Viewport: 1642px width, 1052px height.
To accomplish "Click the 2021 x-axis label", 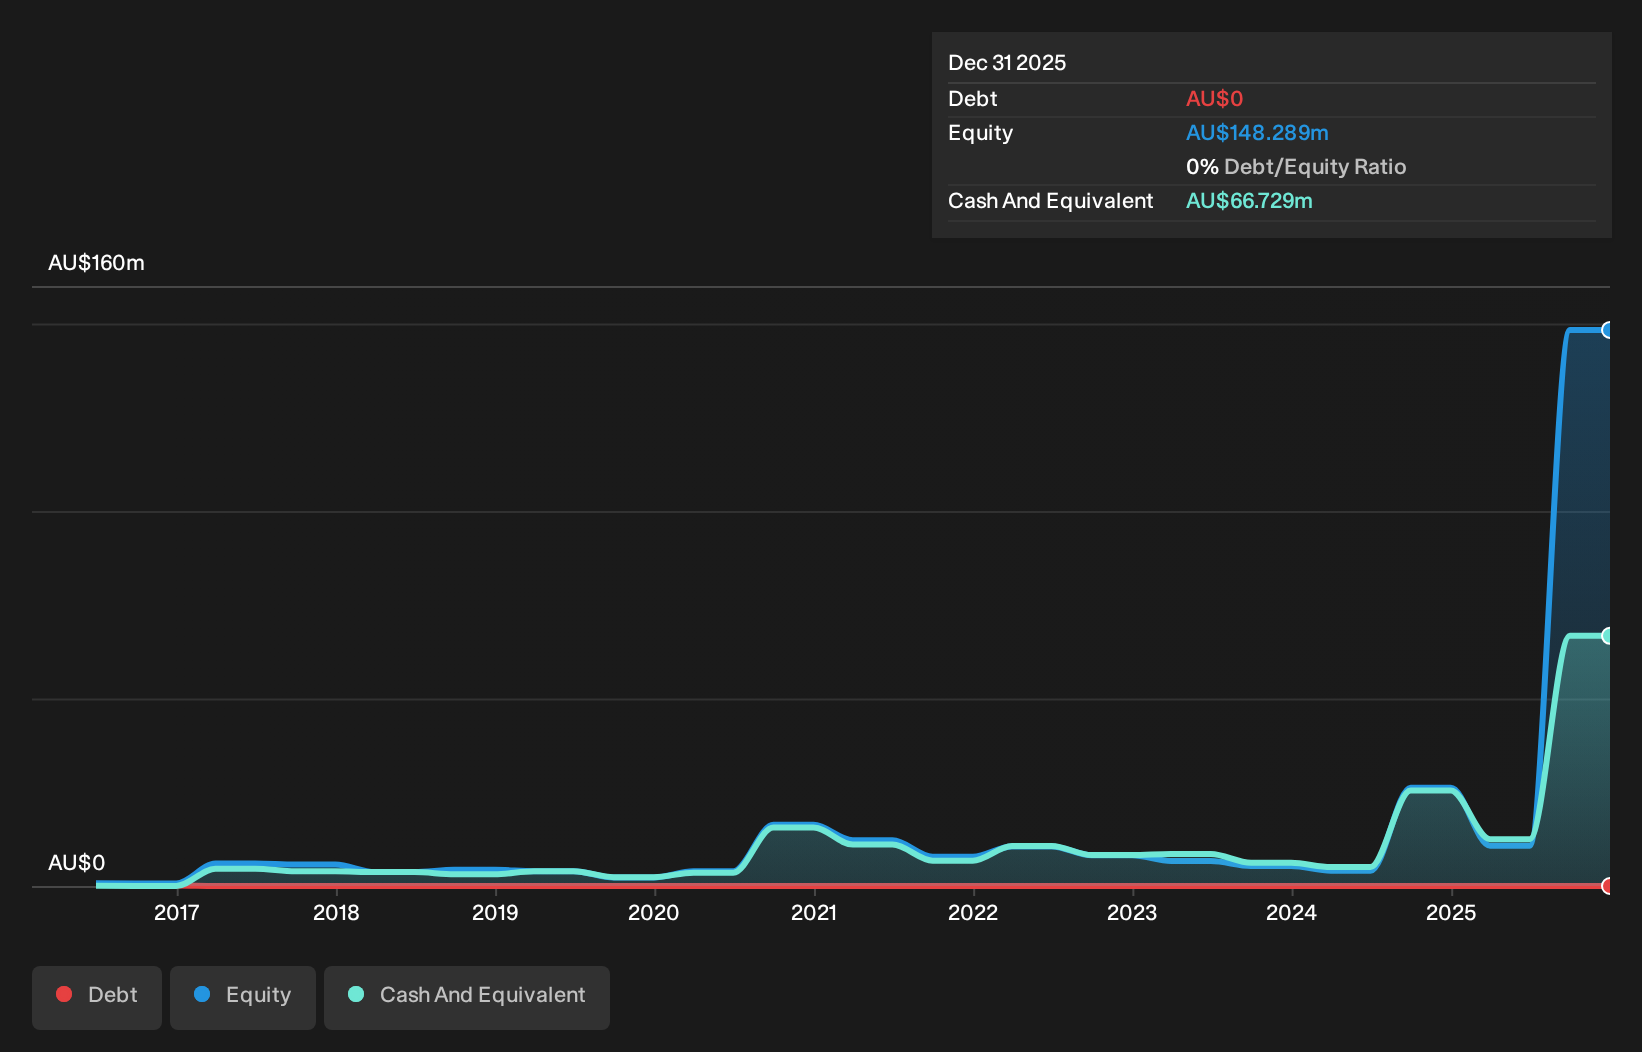I will (814, 912).
